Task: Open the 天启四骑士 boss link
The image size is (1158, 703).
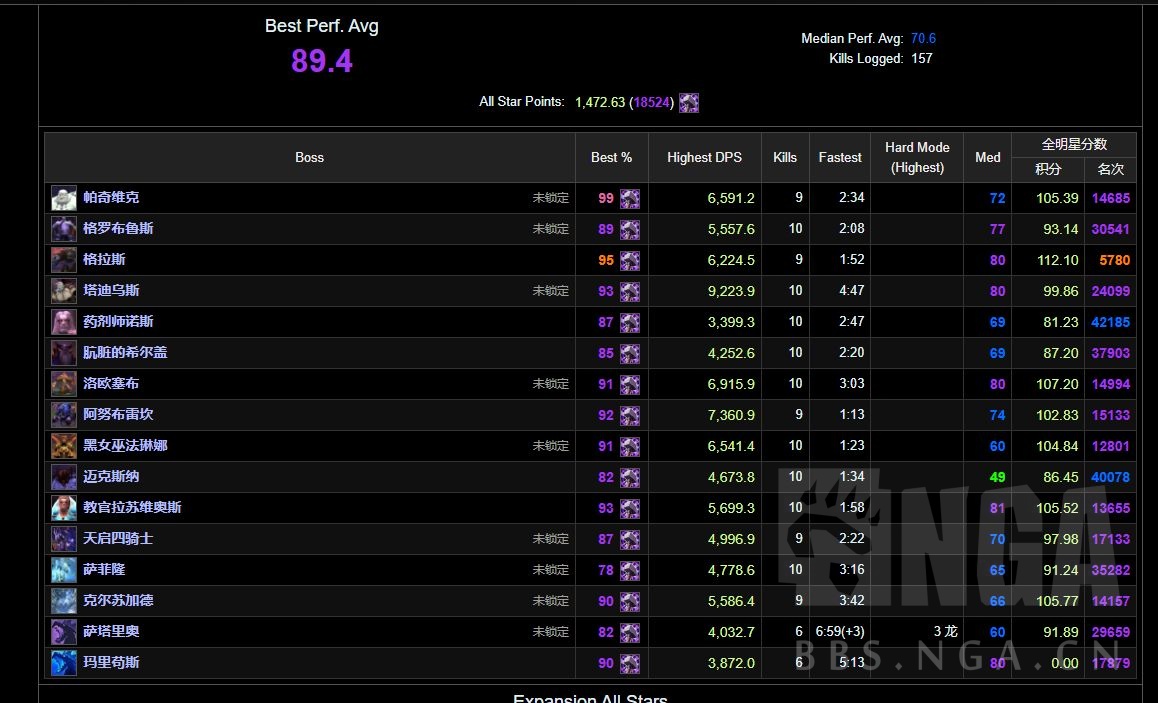Action: pyautogui.click(x=118, y=539)
